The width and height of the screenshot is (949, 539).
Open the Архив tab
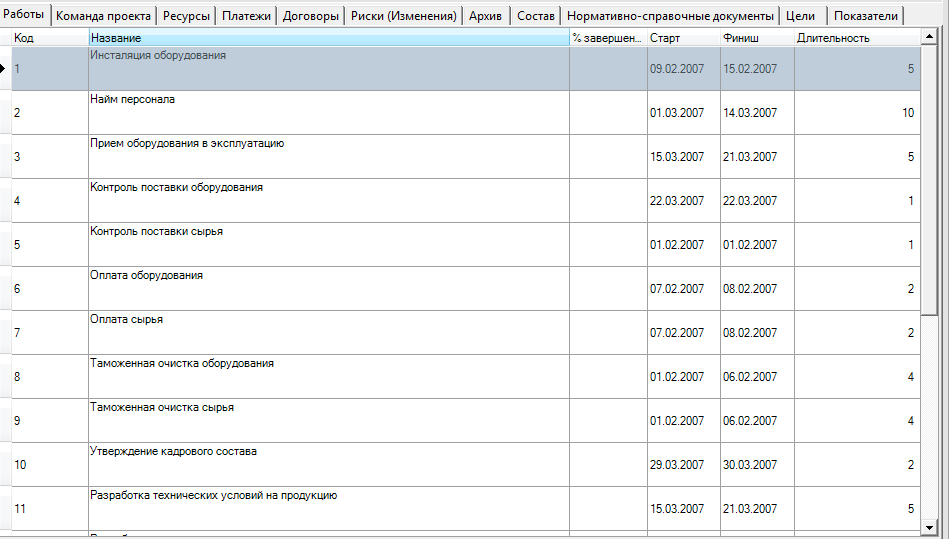point(486,16)
